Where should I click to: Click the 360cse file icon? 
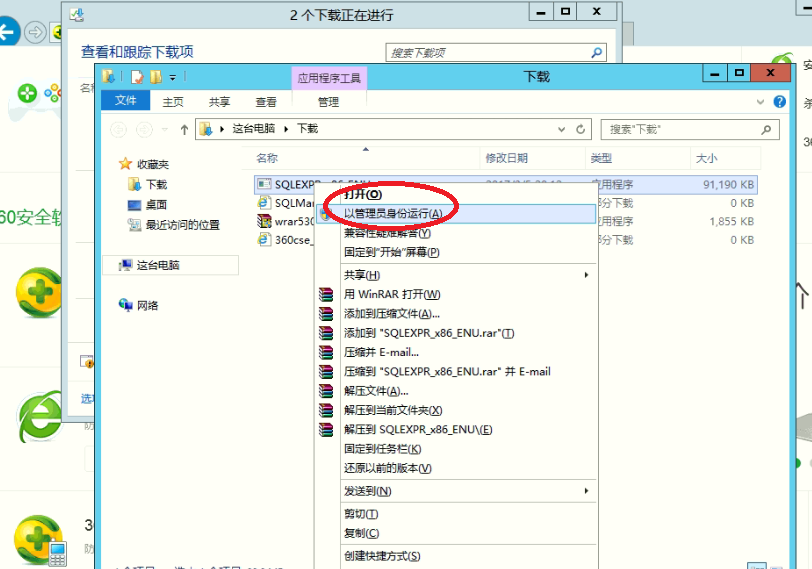[x=264, y=240]
